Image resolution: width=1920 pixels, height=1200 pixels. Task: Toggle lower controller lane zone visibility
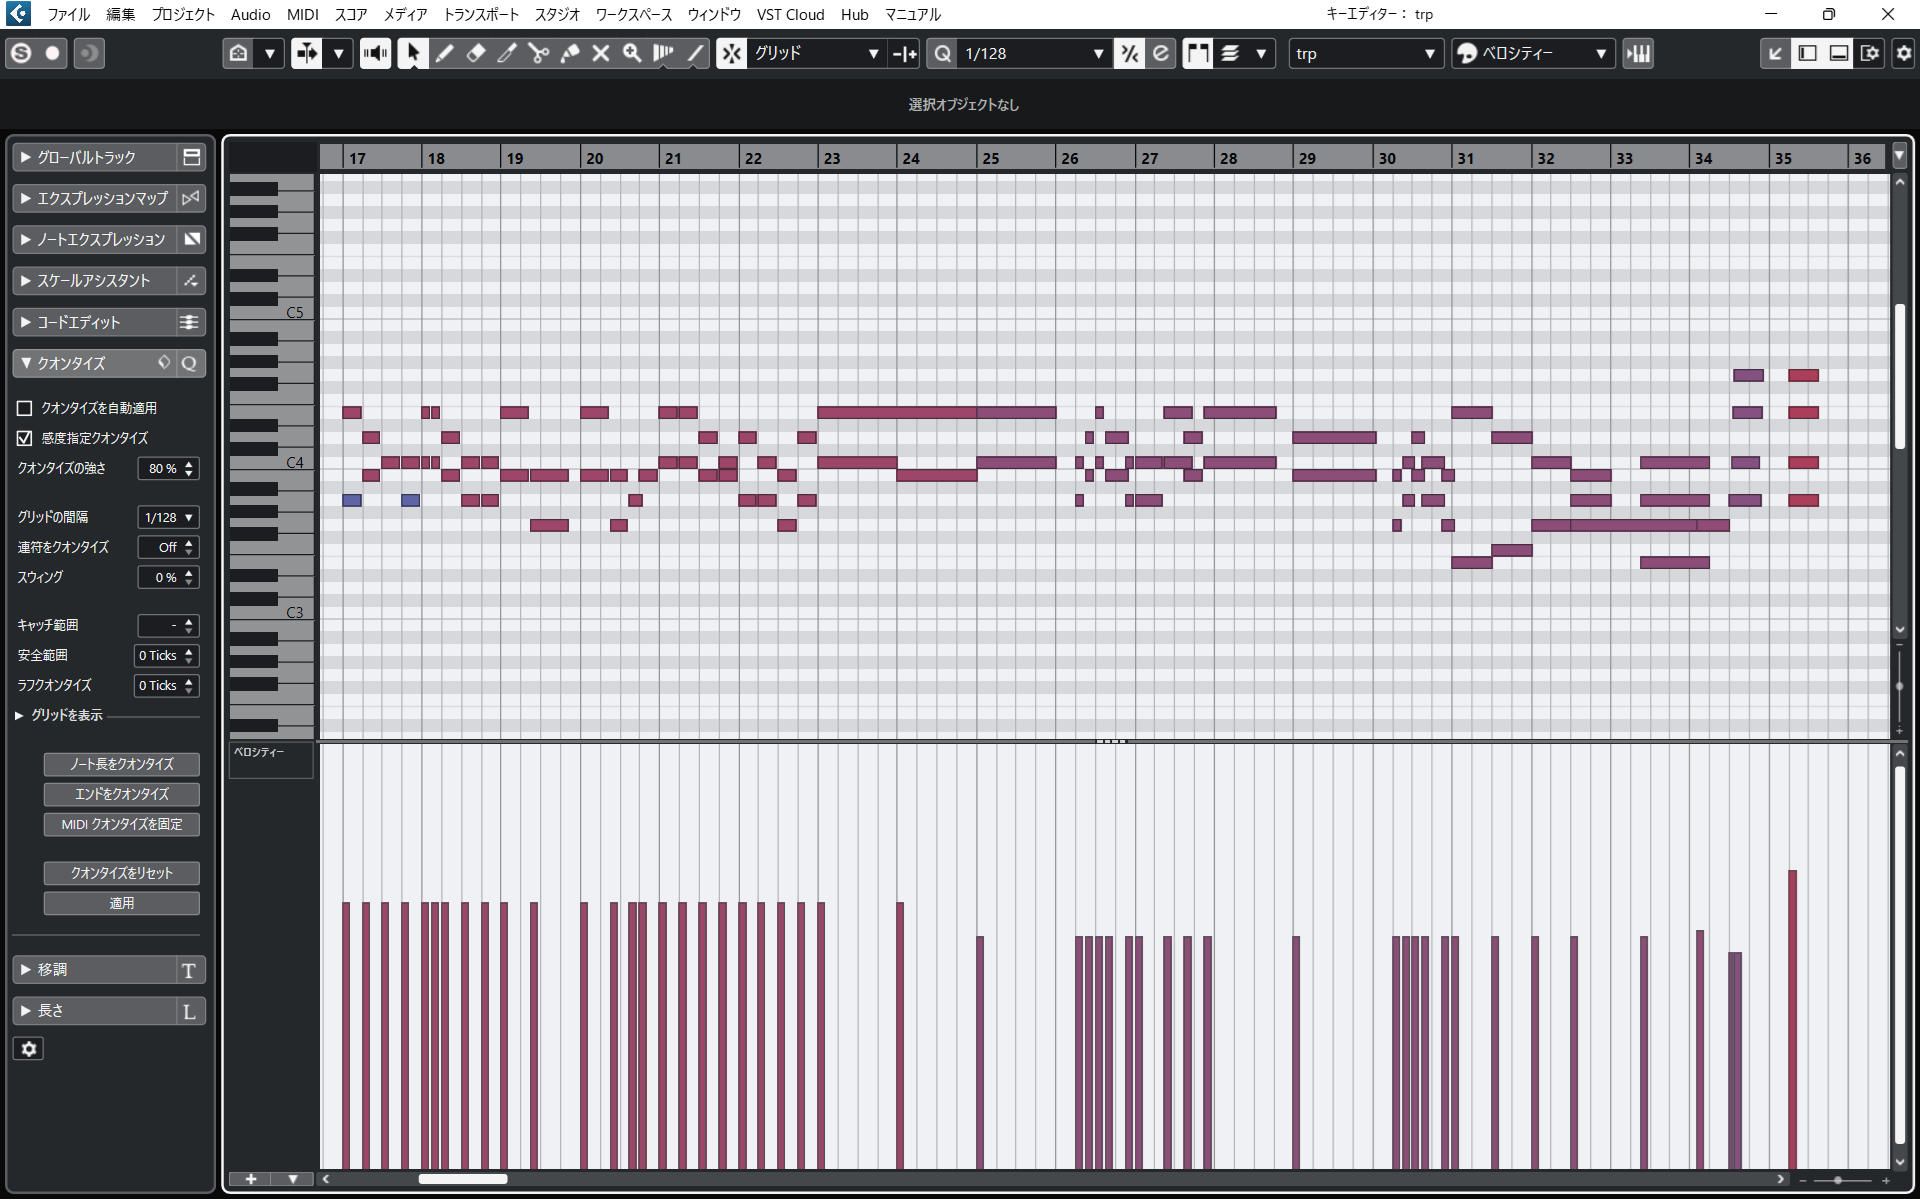tap(1839, 54)
